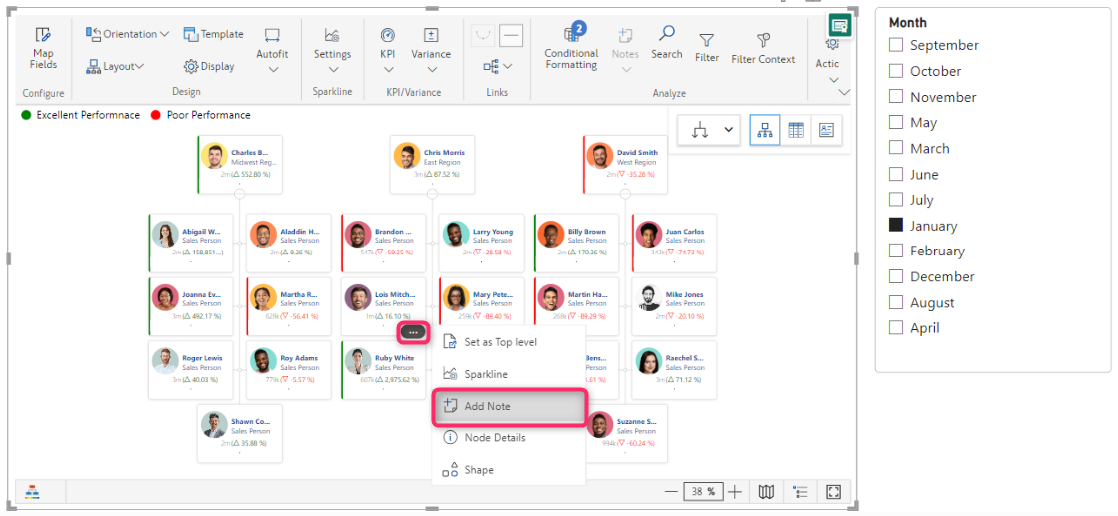Click the plus zoom-in control
The image size is (1118, 516).
pos(735,492)
